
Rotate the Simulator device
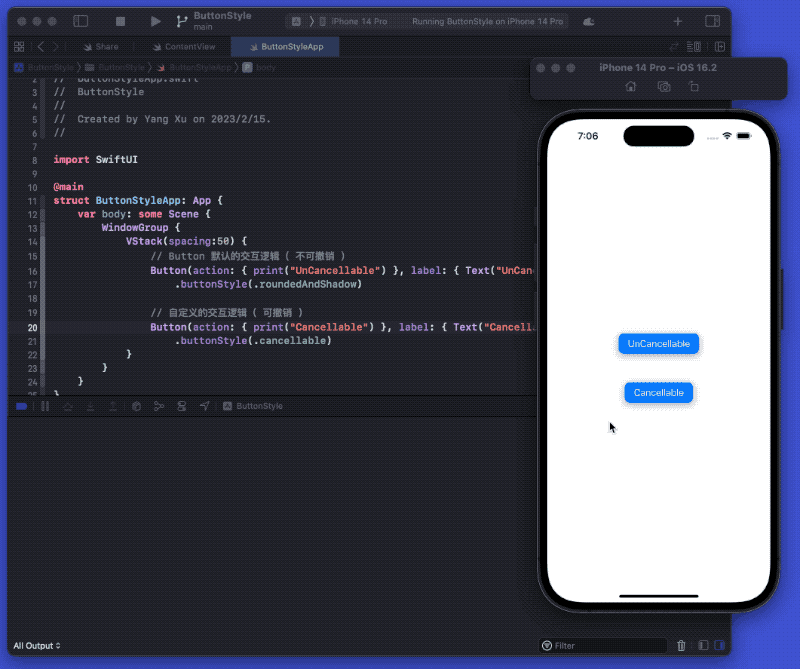click(694, 87)
